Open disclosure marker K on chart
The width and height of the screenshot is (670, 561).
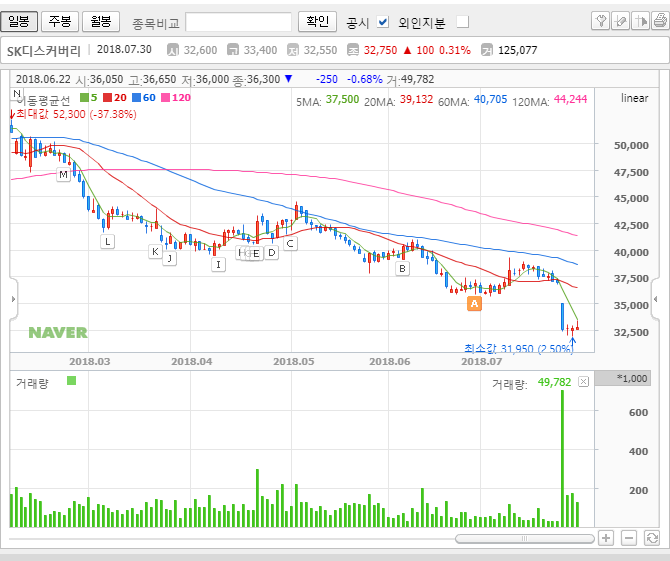[155, 252]
